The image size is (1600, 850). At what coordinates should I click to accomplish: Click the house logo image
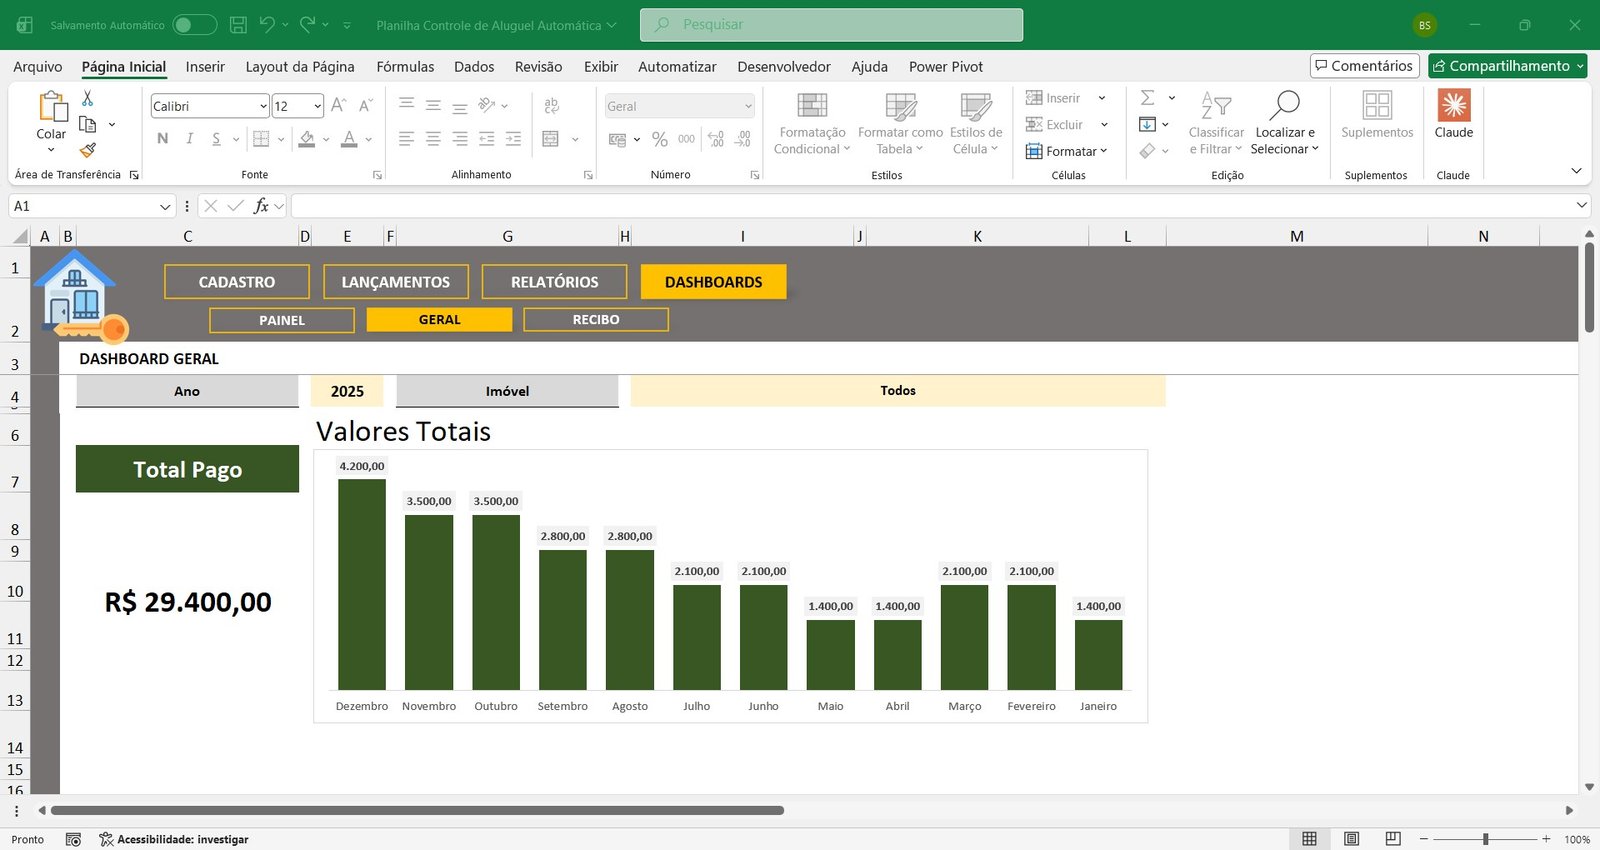[81, 297]
